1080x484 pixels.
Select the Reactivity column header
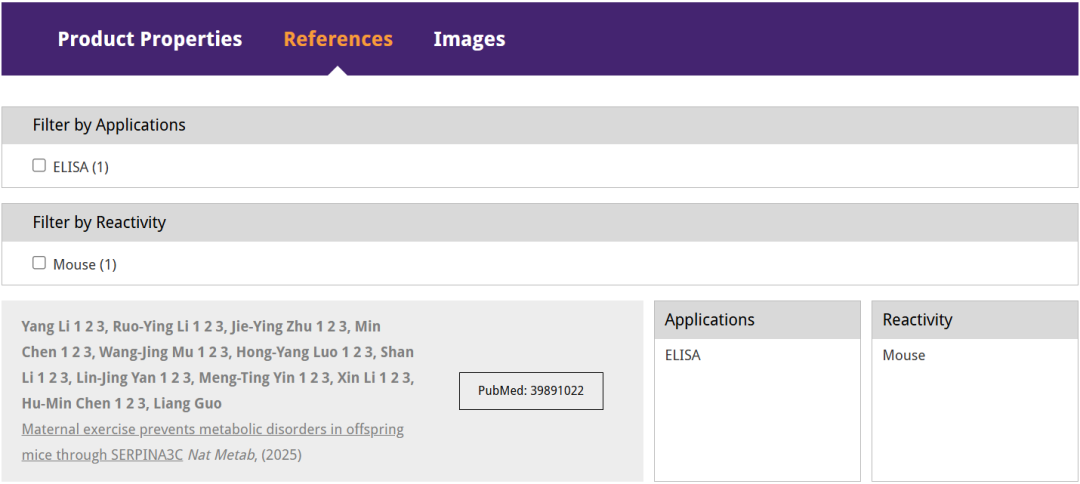975,319
